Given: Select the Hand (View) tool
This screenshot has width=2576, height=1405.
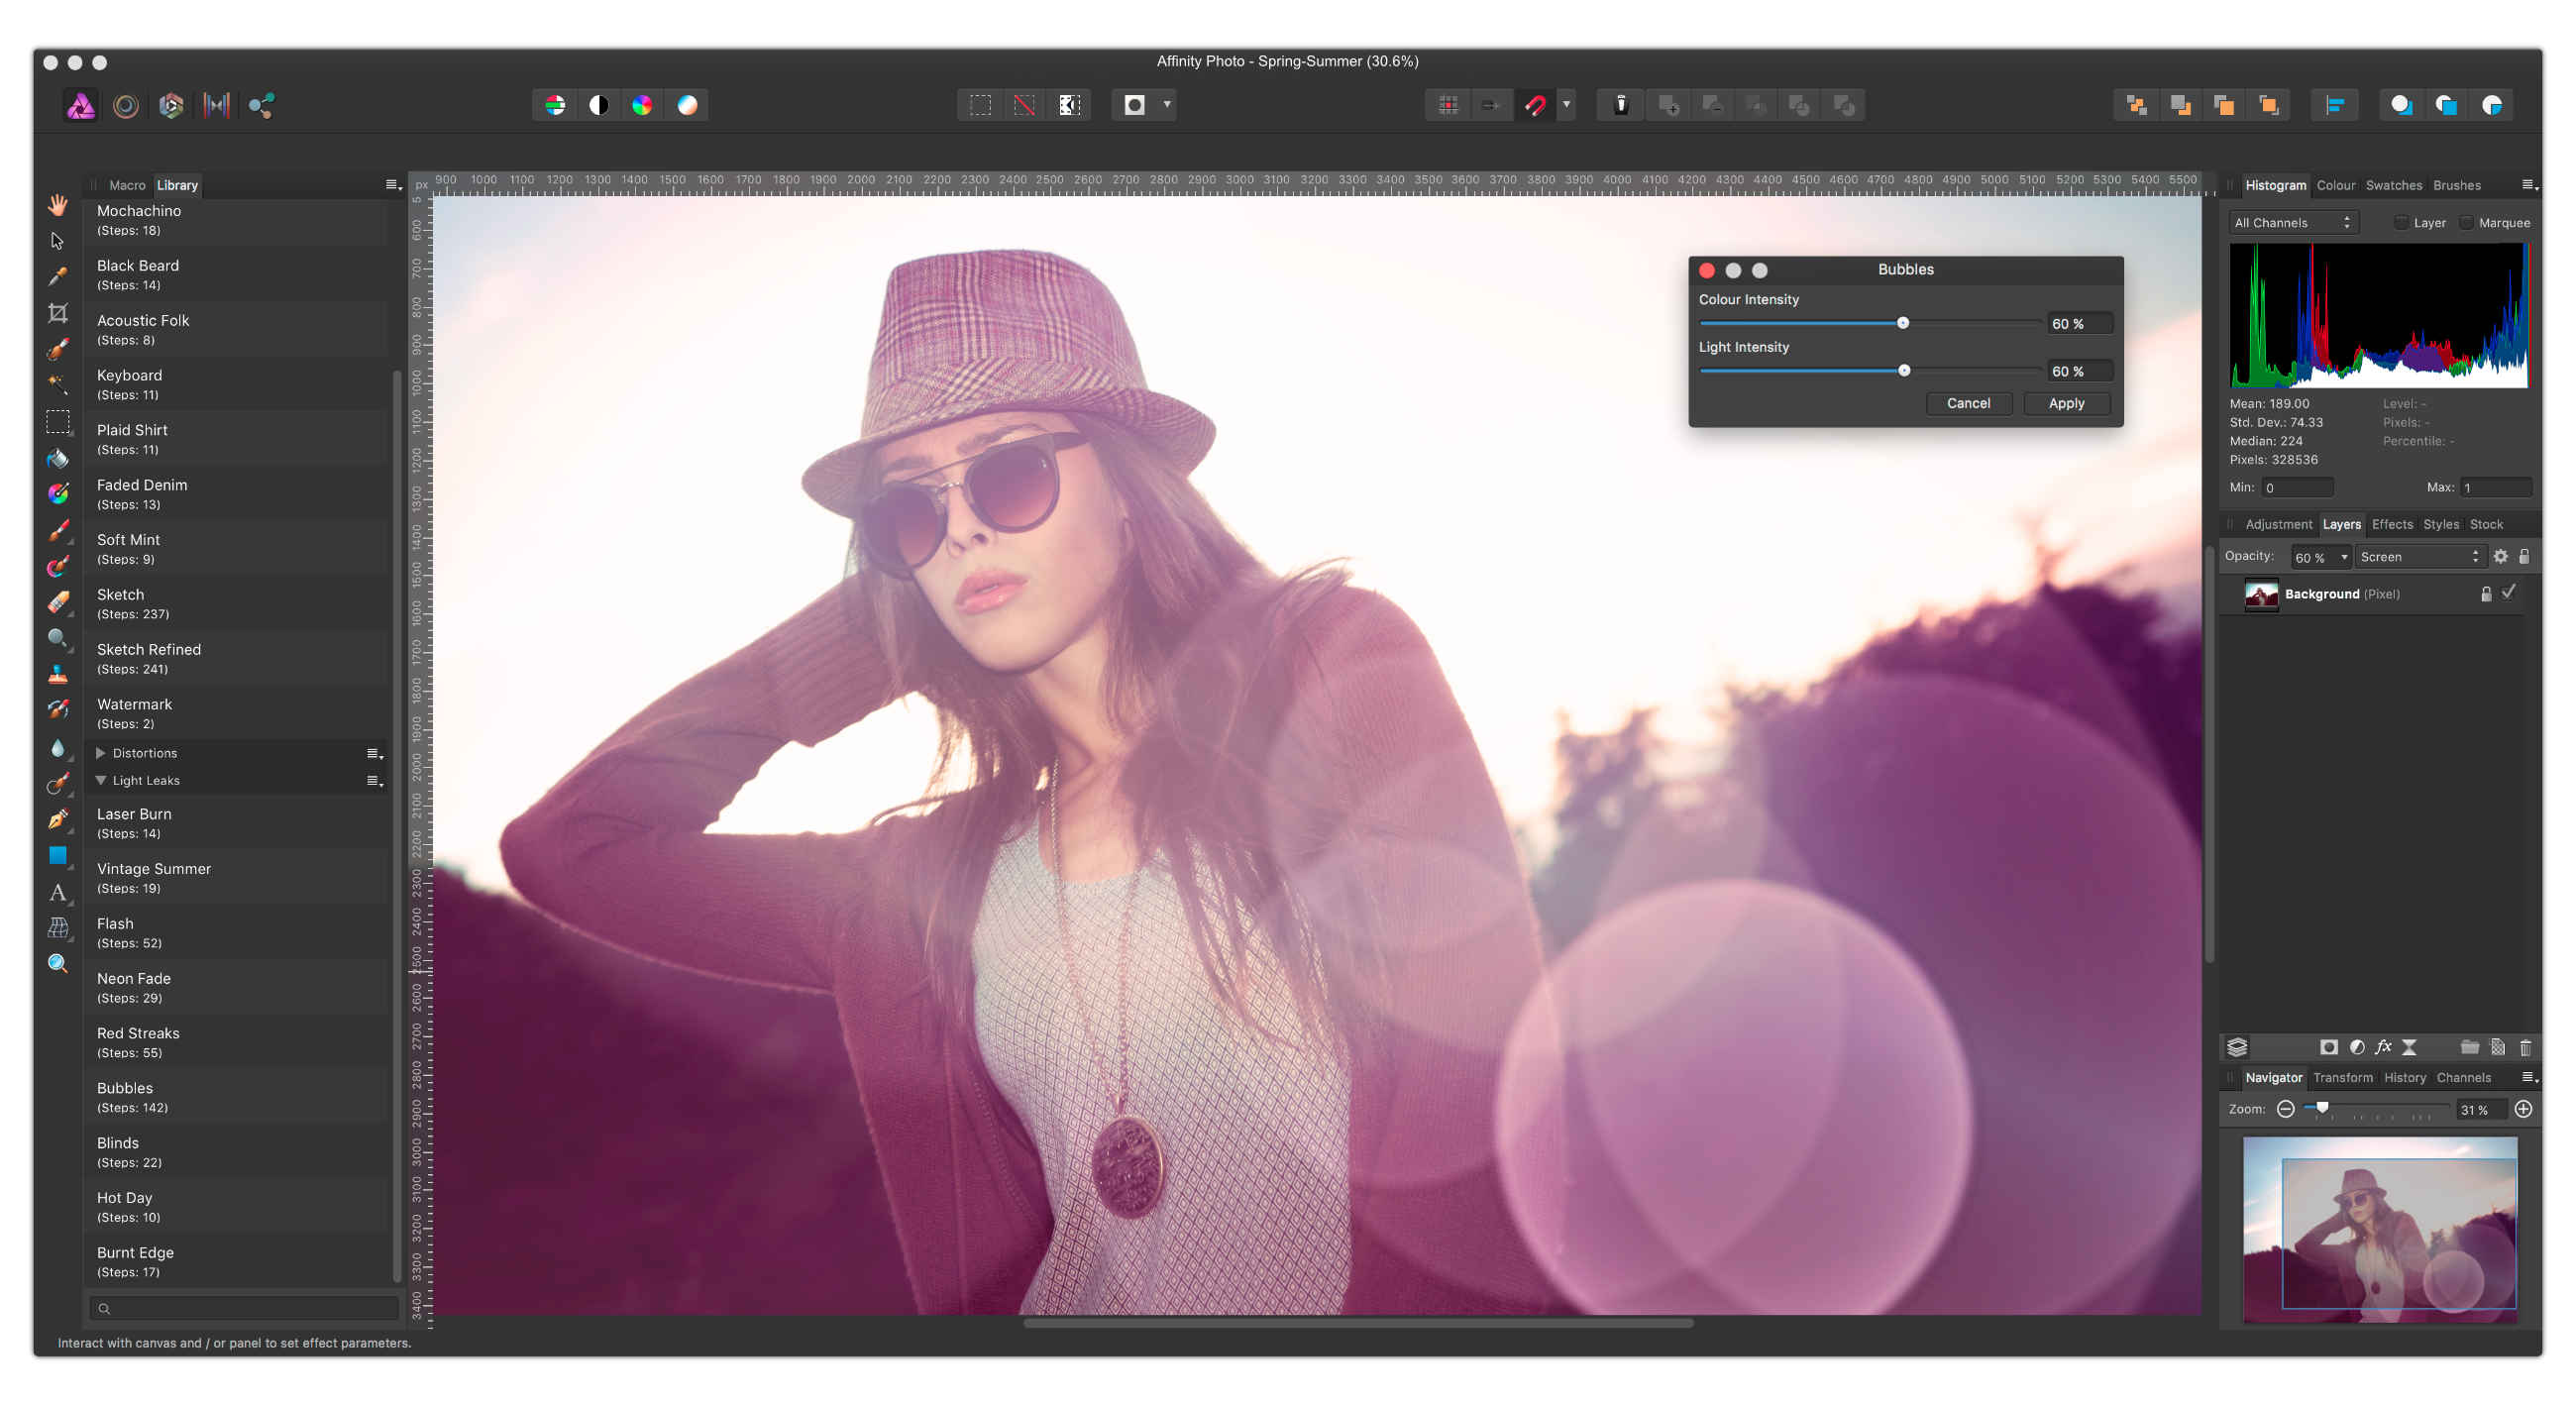Looking at the screenshot, I should (x=58, y=205).
